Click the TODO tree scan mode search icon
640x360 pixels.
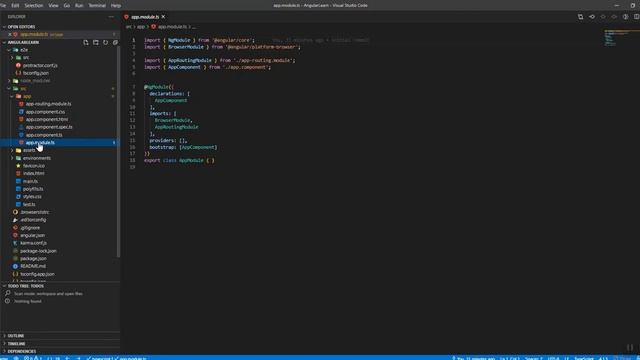tap(7, 293)
